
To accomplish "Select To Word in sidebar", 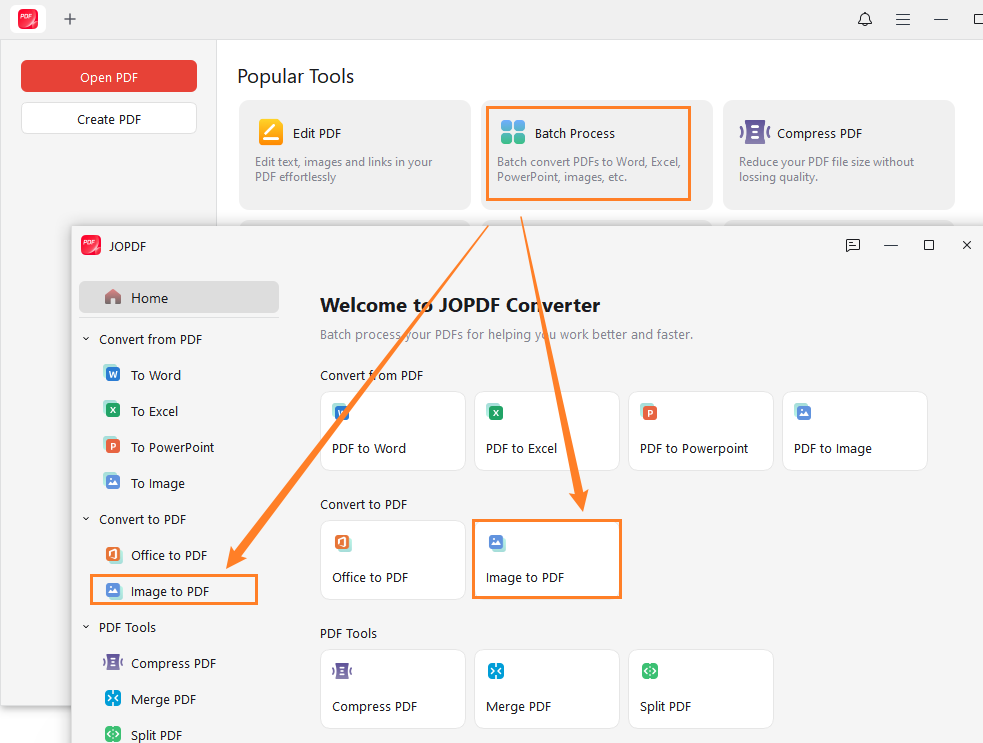I will [155, 375].
